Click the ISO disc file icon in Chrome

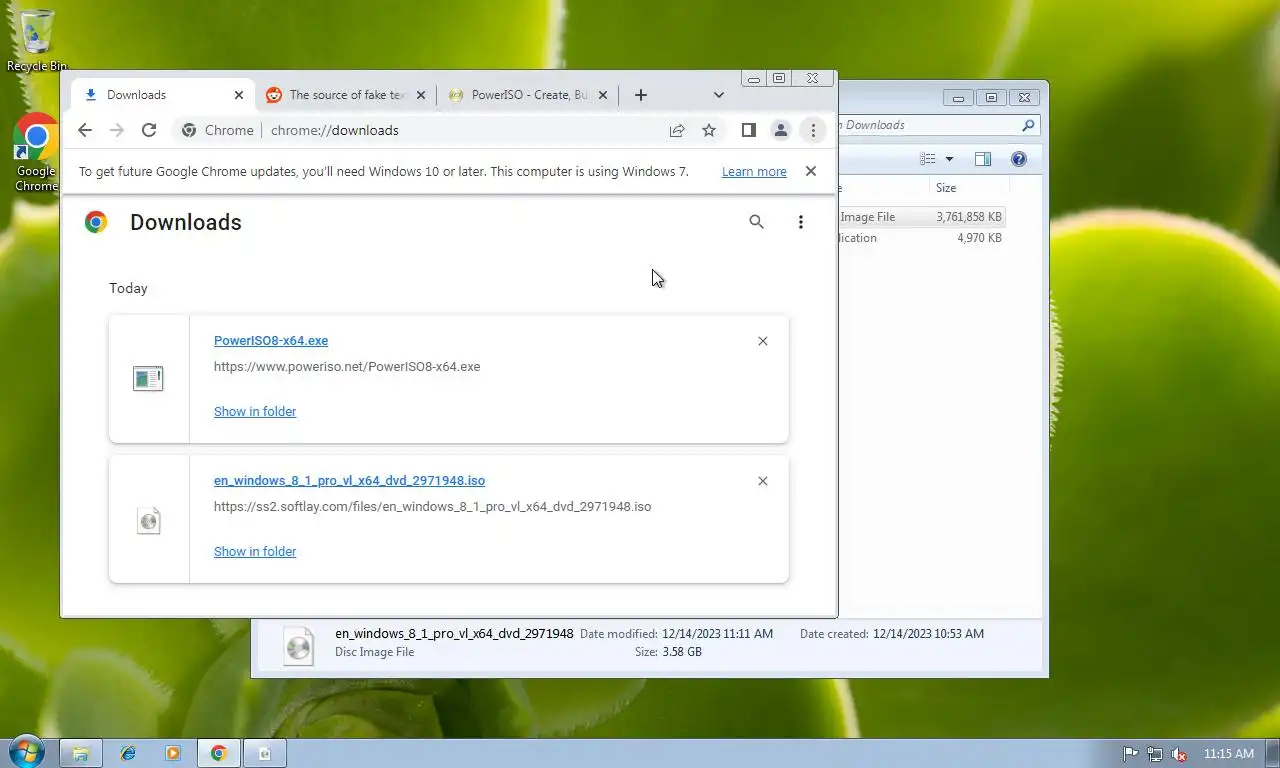[x=148, y=520]
